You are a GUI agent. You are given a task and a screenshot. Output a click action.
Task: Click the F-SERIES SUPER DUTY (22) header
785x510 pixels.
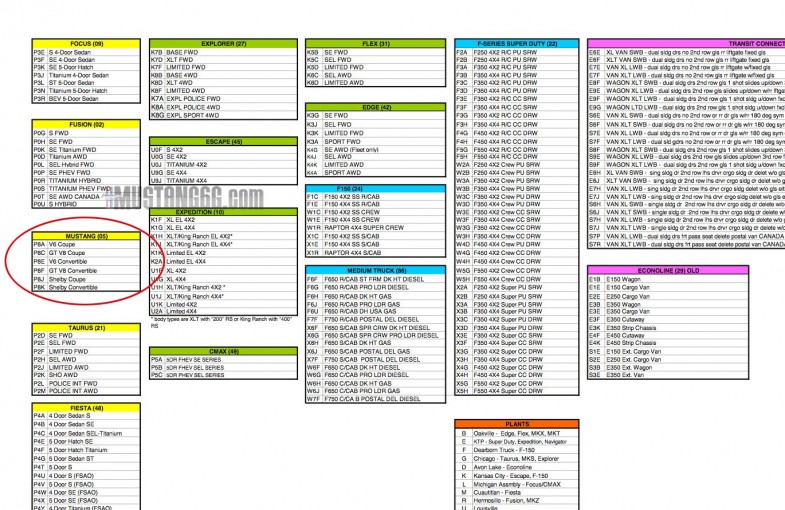pyautogui.click(x=517, y=44)
